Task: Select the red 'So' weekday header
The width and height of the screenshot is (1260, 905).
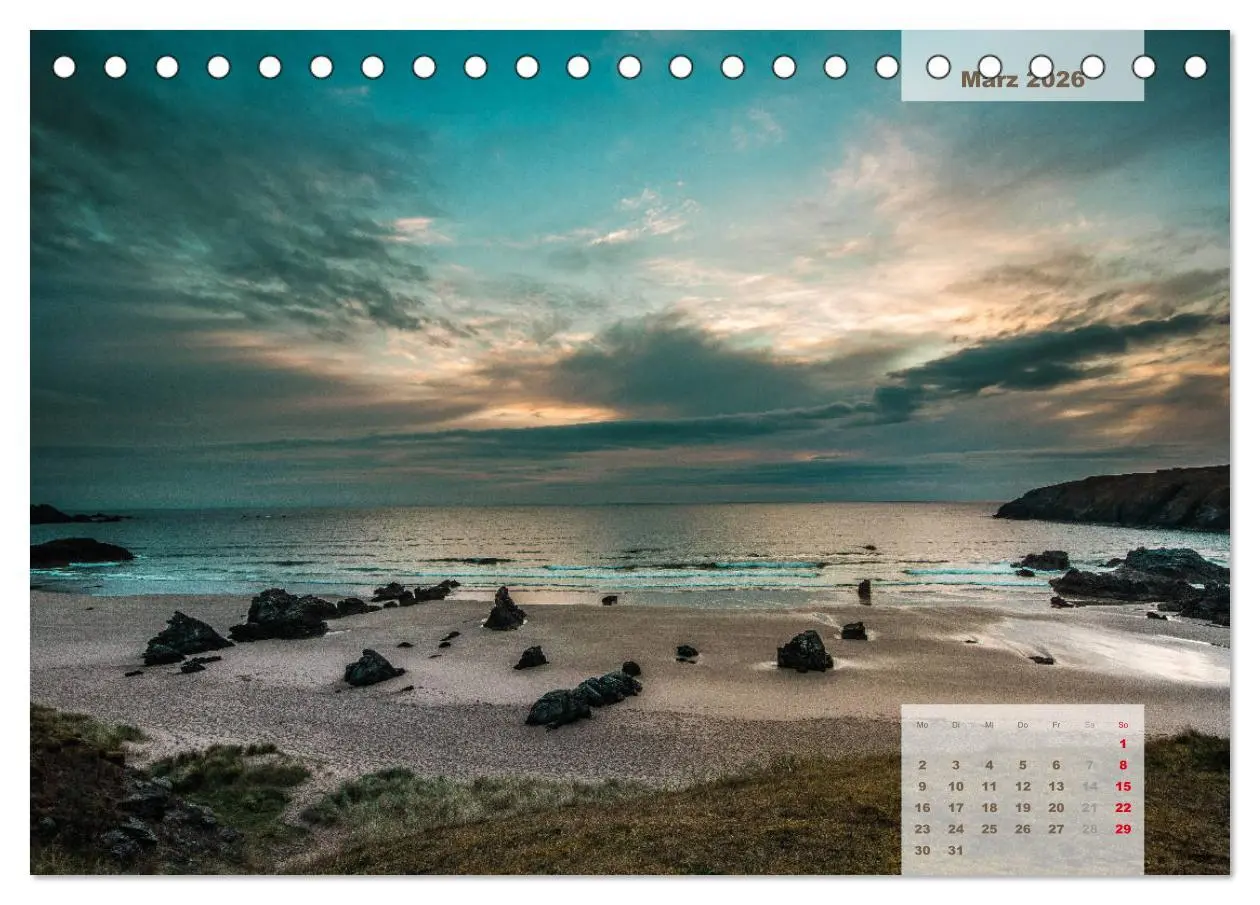Action: coord(1123,725)
